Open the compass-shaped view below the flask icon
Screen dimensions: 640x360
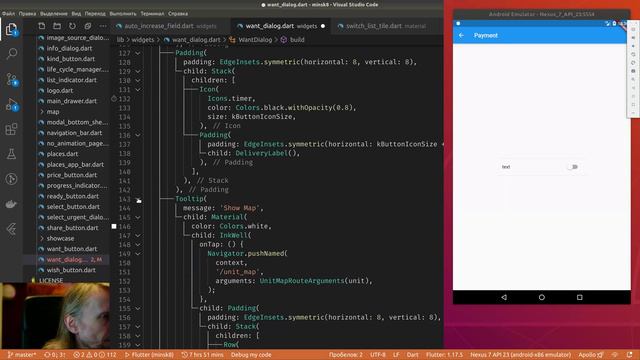click(x=11, y=179)
